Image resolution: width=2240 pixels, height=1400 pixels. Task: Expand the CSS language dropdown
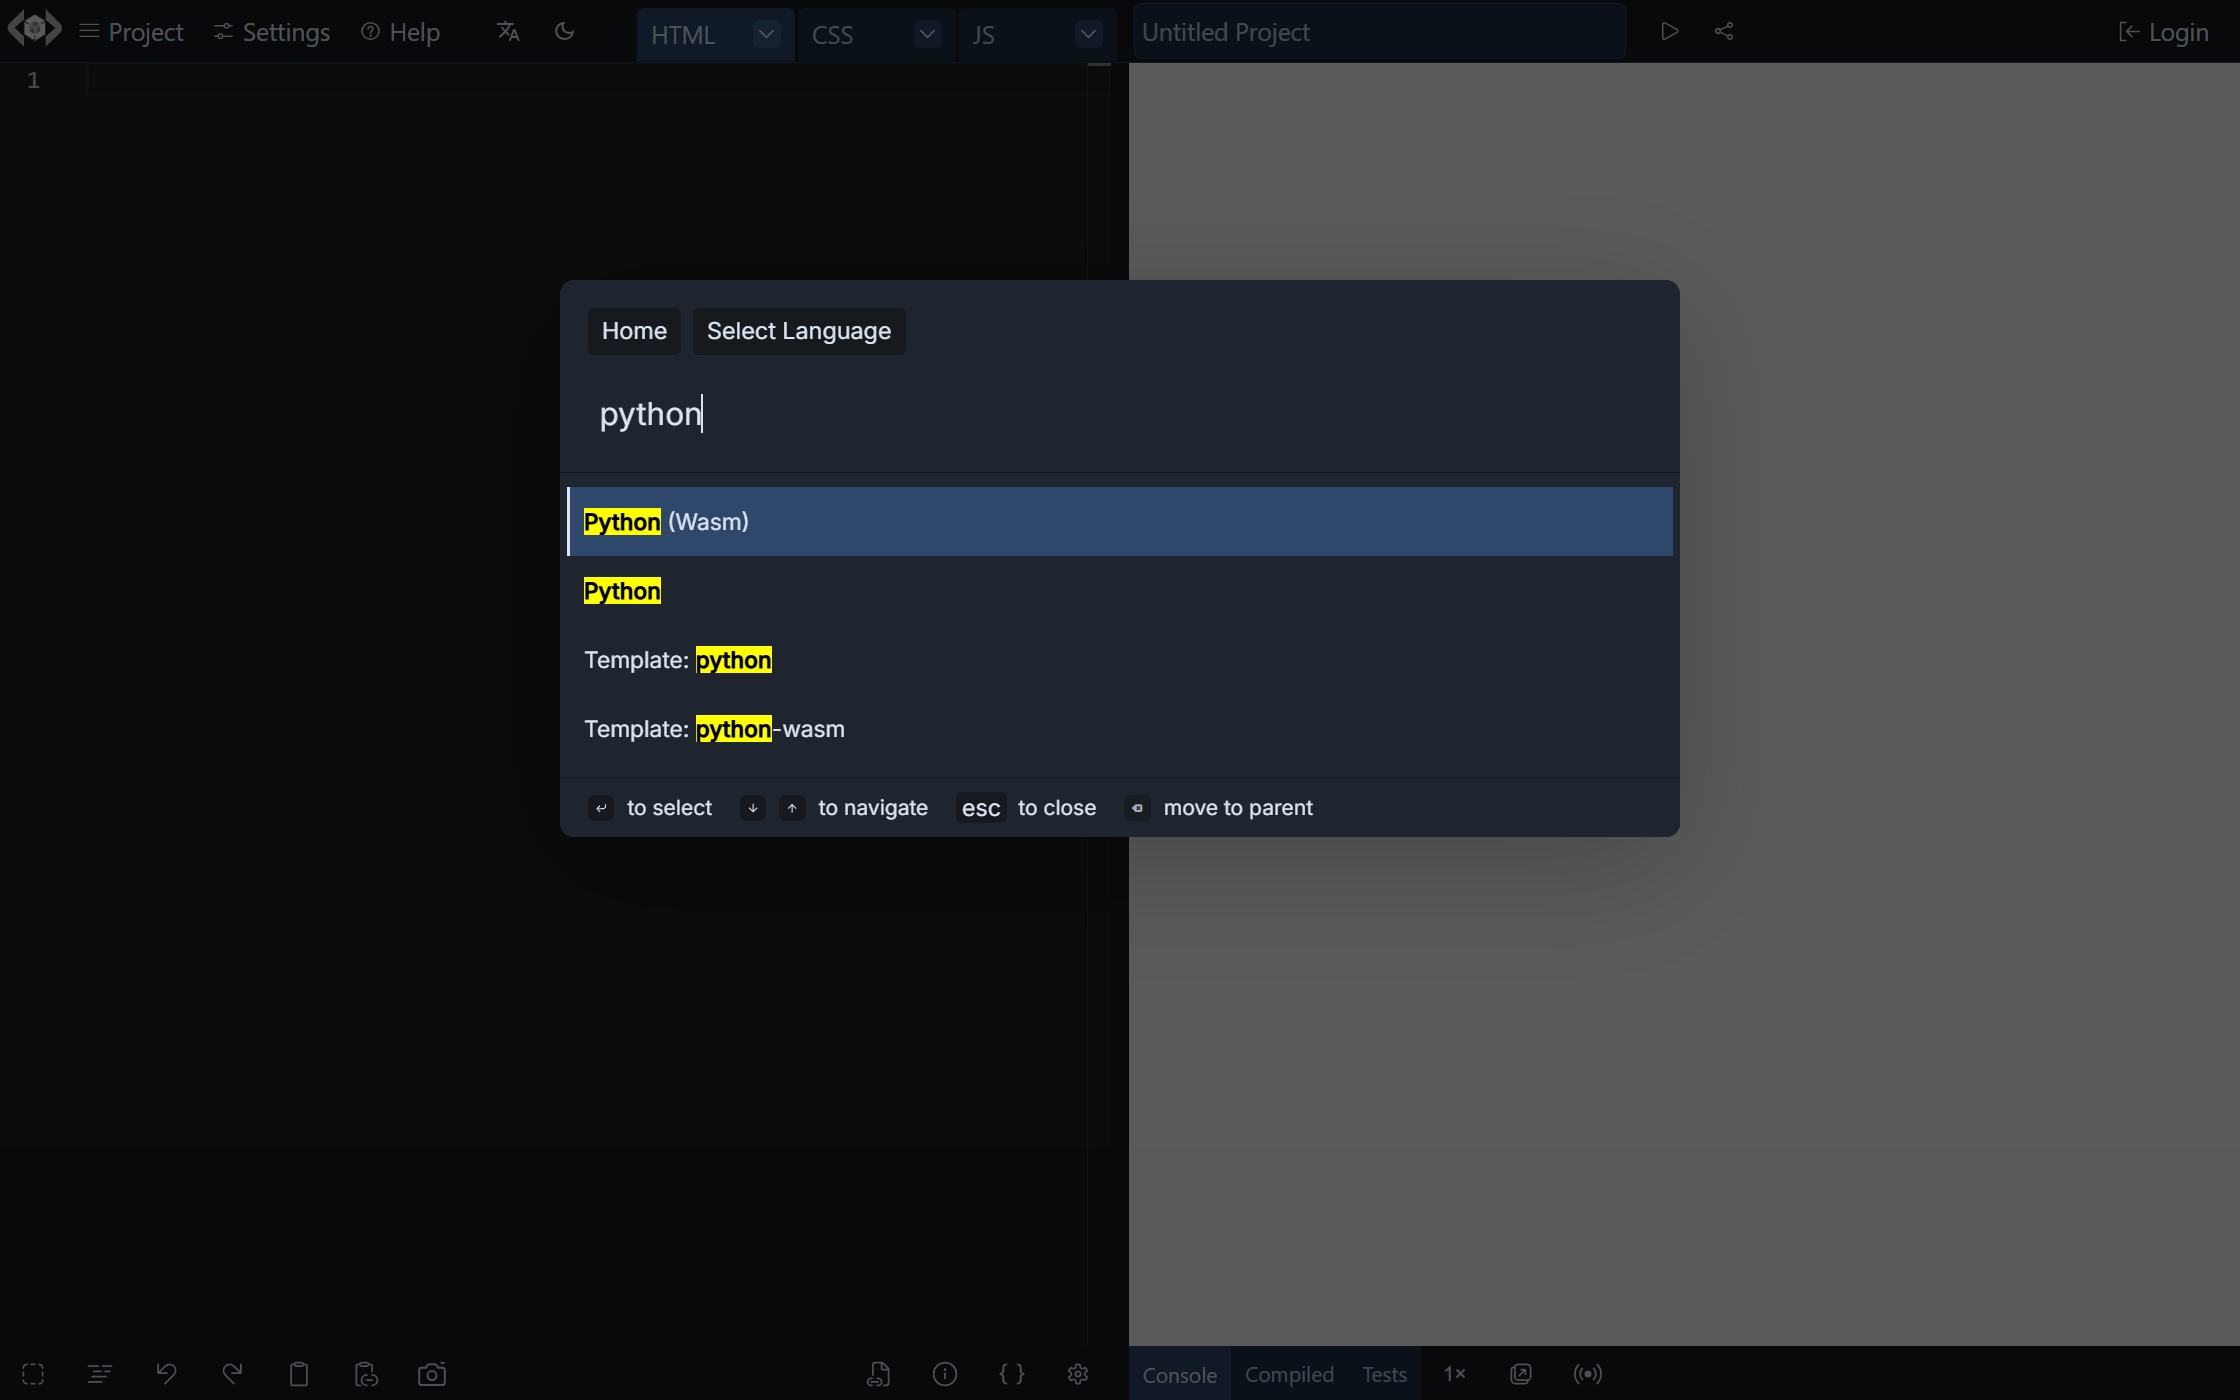927,32
